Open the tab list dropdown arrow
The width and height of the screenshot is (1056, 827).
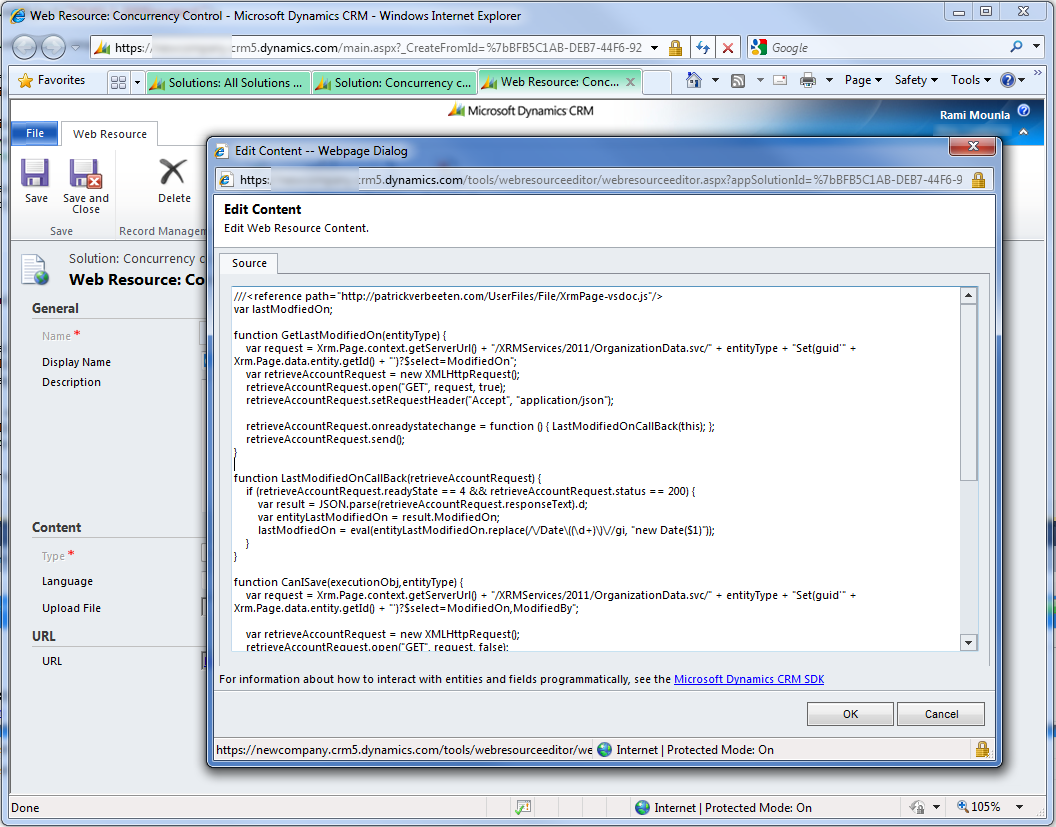tap(137, 82)
